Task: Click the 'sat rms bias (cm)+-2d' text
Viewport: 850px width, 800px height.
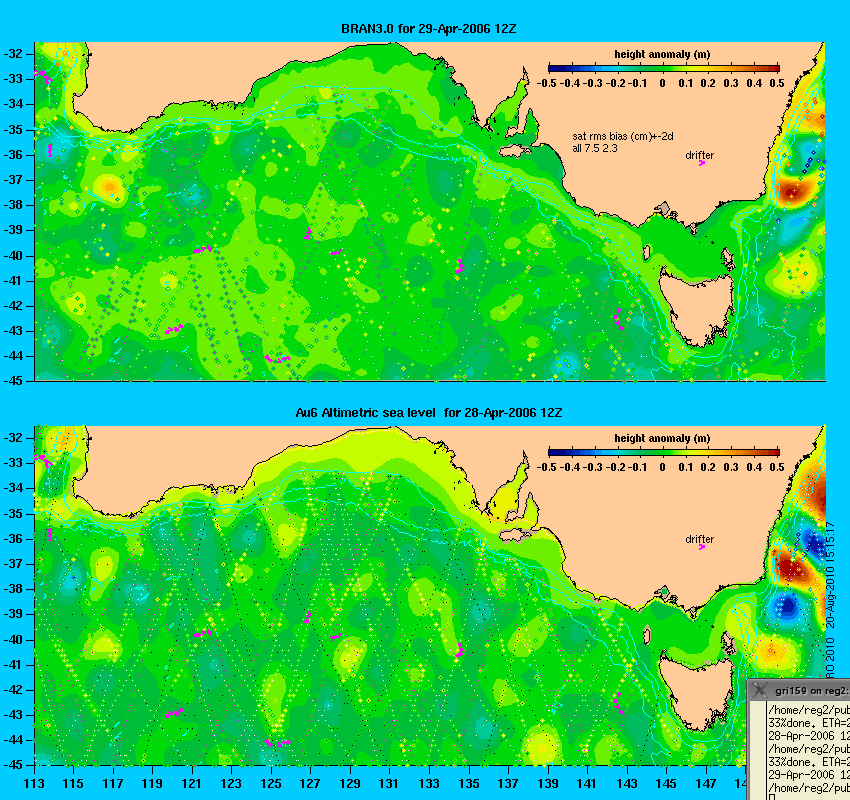Action: click(623, 137)
